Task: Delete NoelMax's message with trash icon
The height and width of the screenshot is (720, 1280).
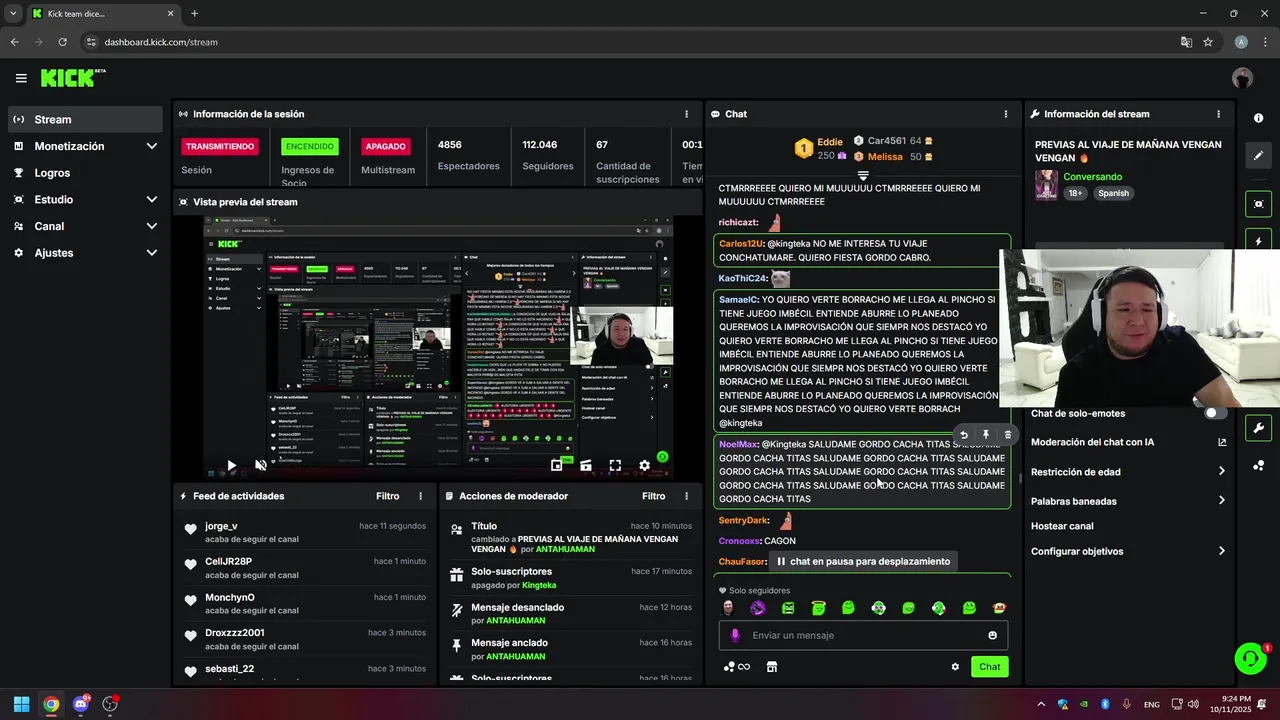Action: point(1007,435)
